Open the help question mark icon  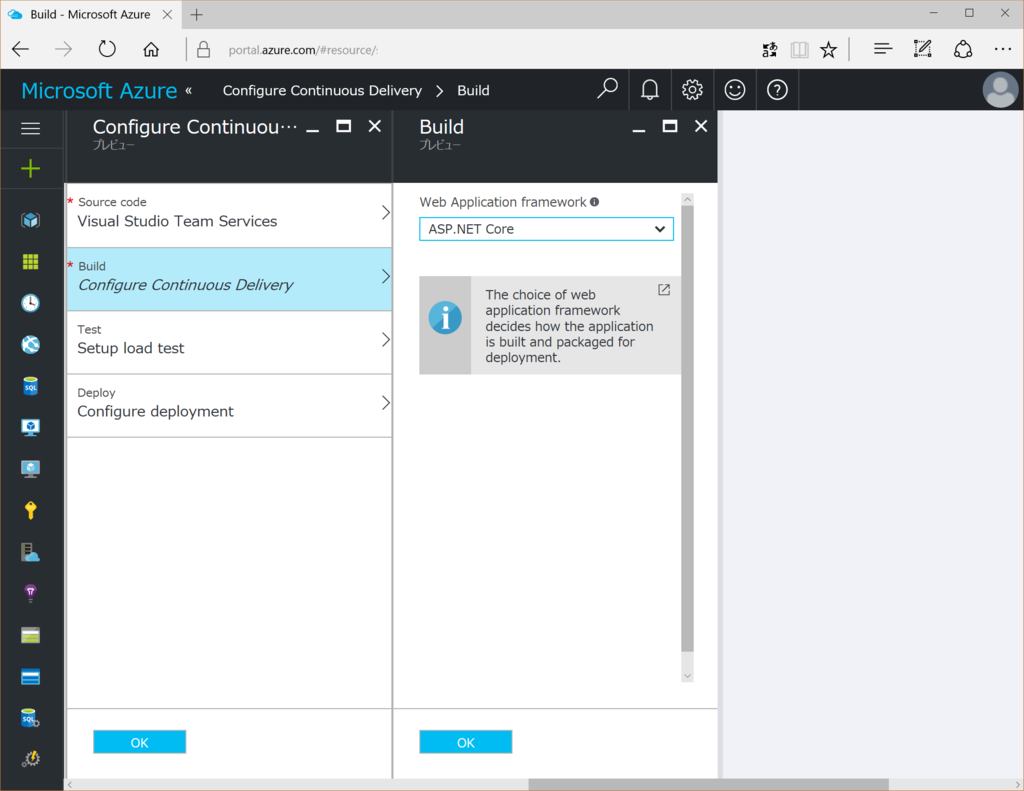[x=777, y=89]
